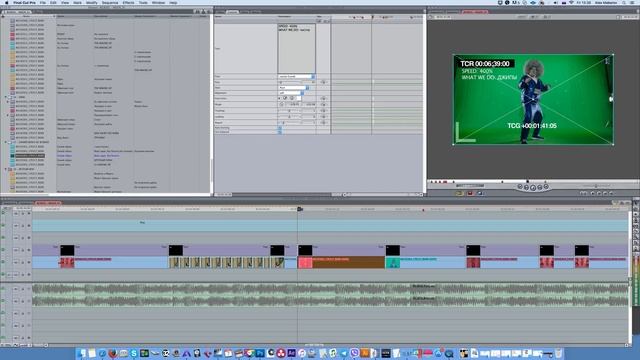Open the File menu
The image size is (640, 360).
[43, 3]
